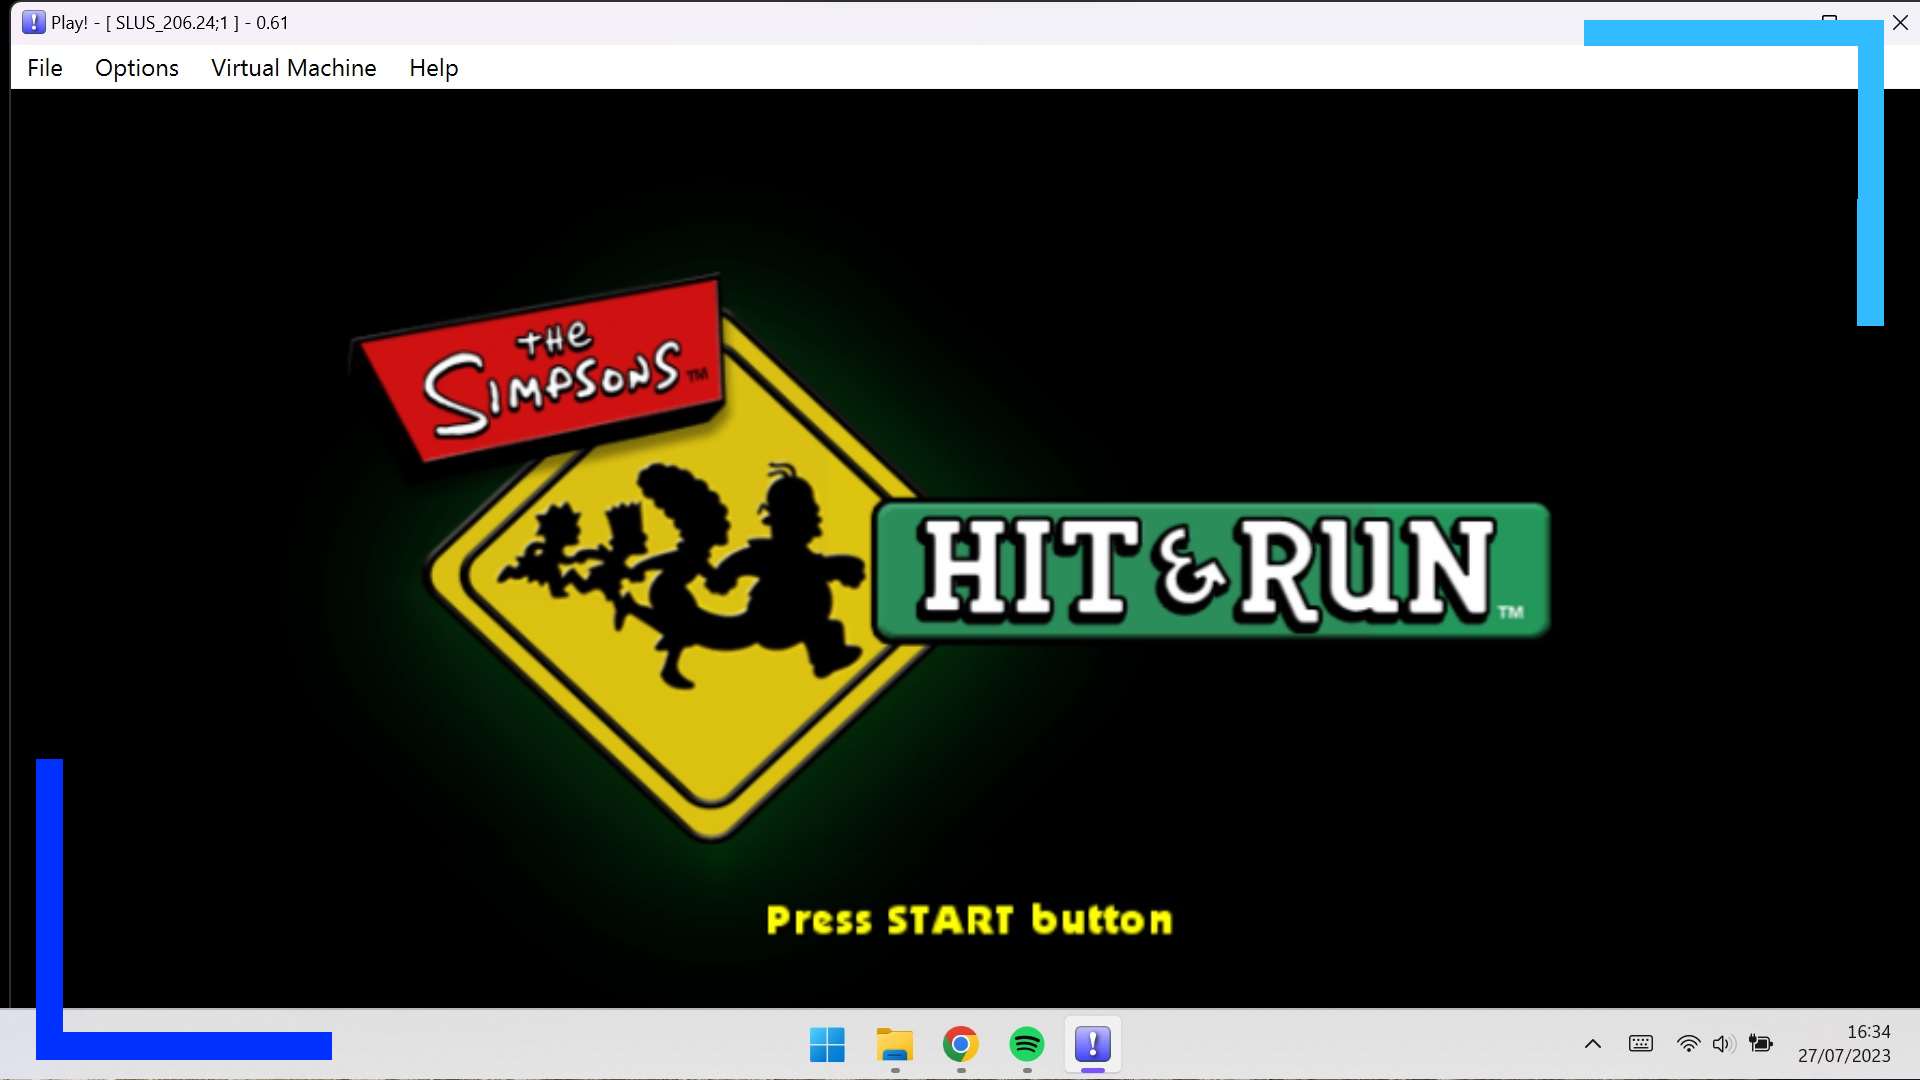Open the File menu
This screenshot has height=1080, width=1920.
coord(45,68)
